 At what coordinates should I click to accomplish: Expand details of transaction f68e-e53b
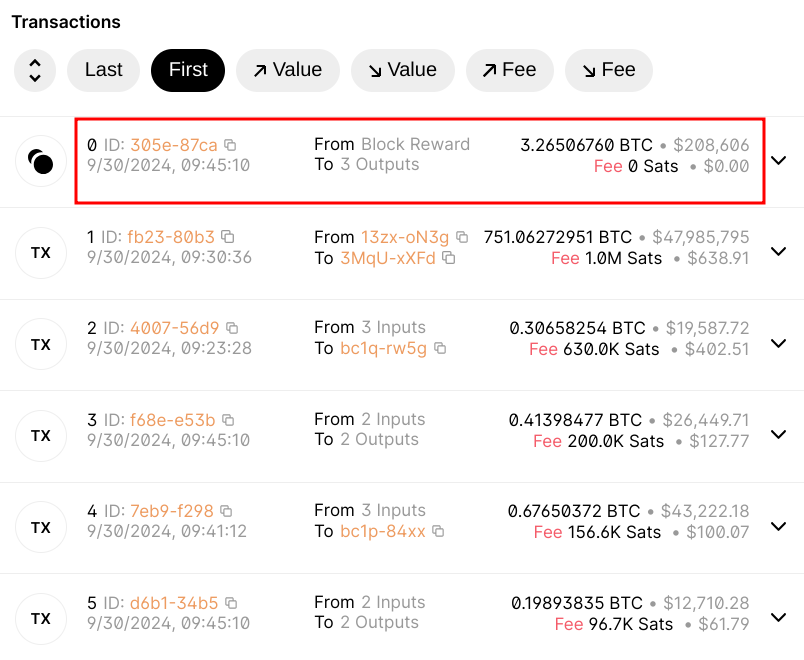point(779,435)
